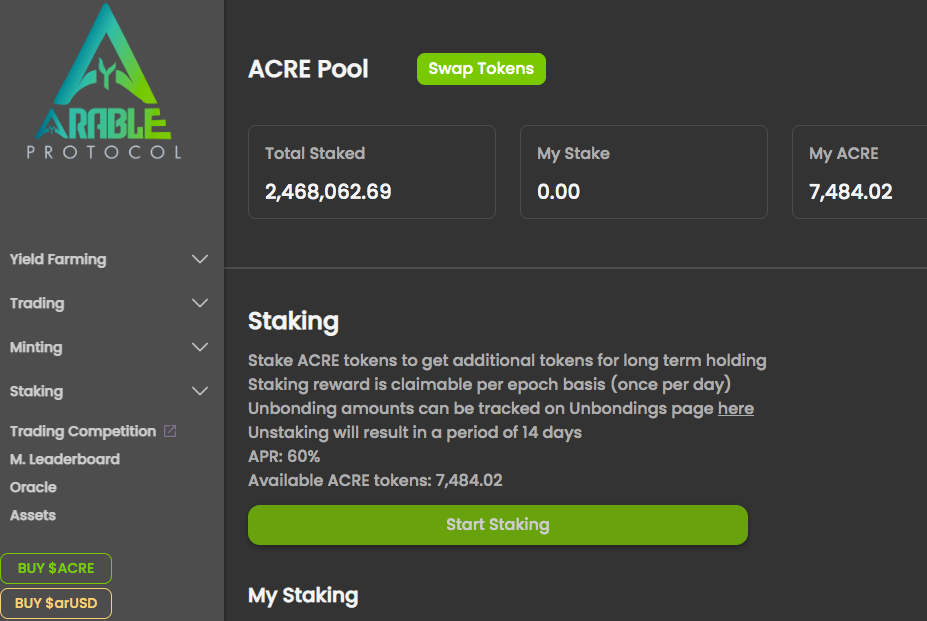The image size is (927, 621).
Task: Click the BUY $arUSD button
Action: tap(56, 603)
